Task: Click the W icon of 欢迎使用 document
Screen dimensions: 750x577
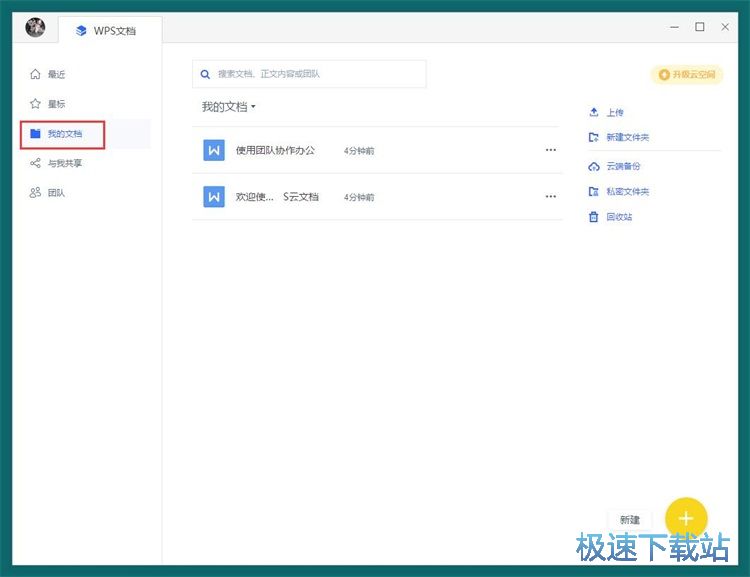Action: [x=214, y=197]
